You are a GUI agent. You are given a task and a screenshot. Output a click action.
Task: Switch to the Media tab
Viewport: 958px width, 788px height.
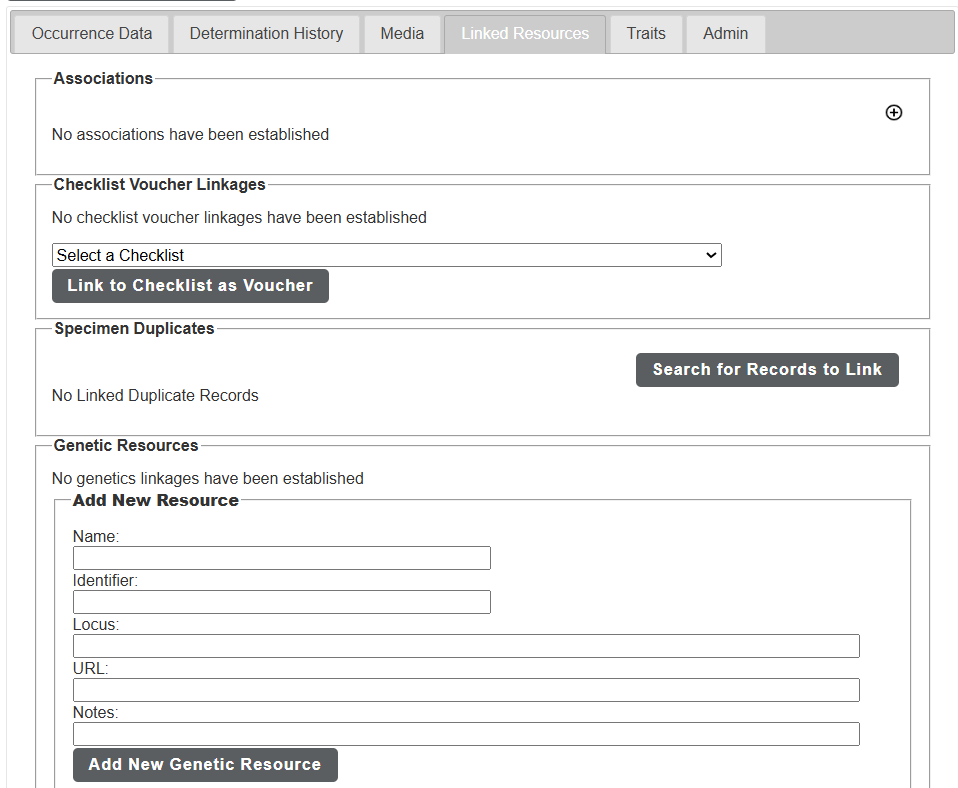click(x=402, y=33)
